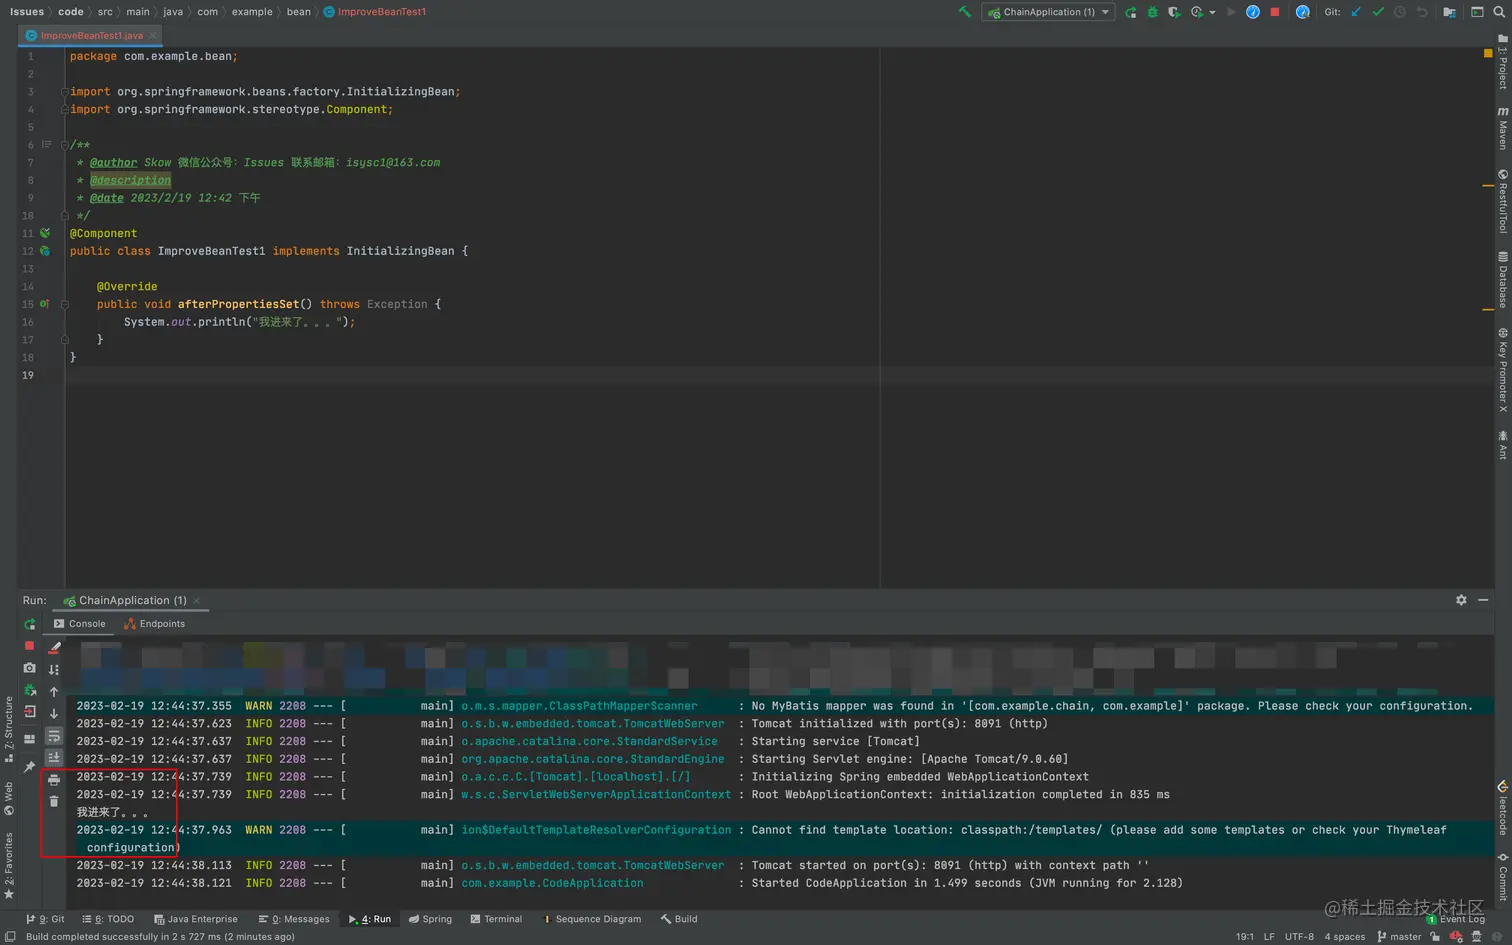Toggle soft-wrap in console

[x=54, y=736]
